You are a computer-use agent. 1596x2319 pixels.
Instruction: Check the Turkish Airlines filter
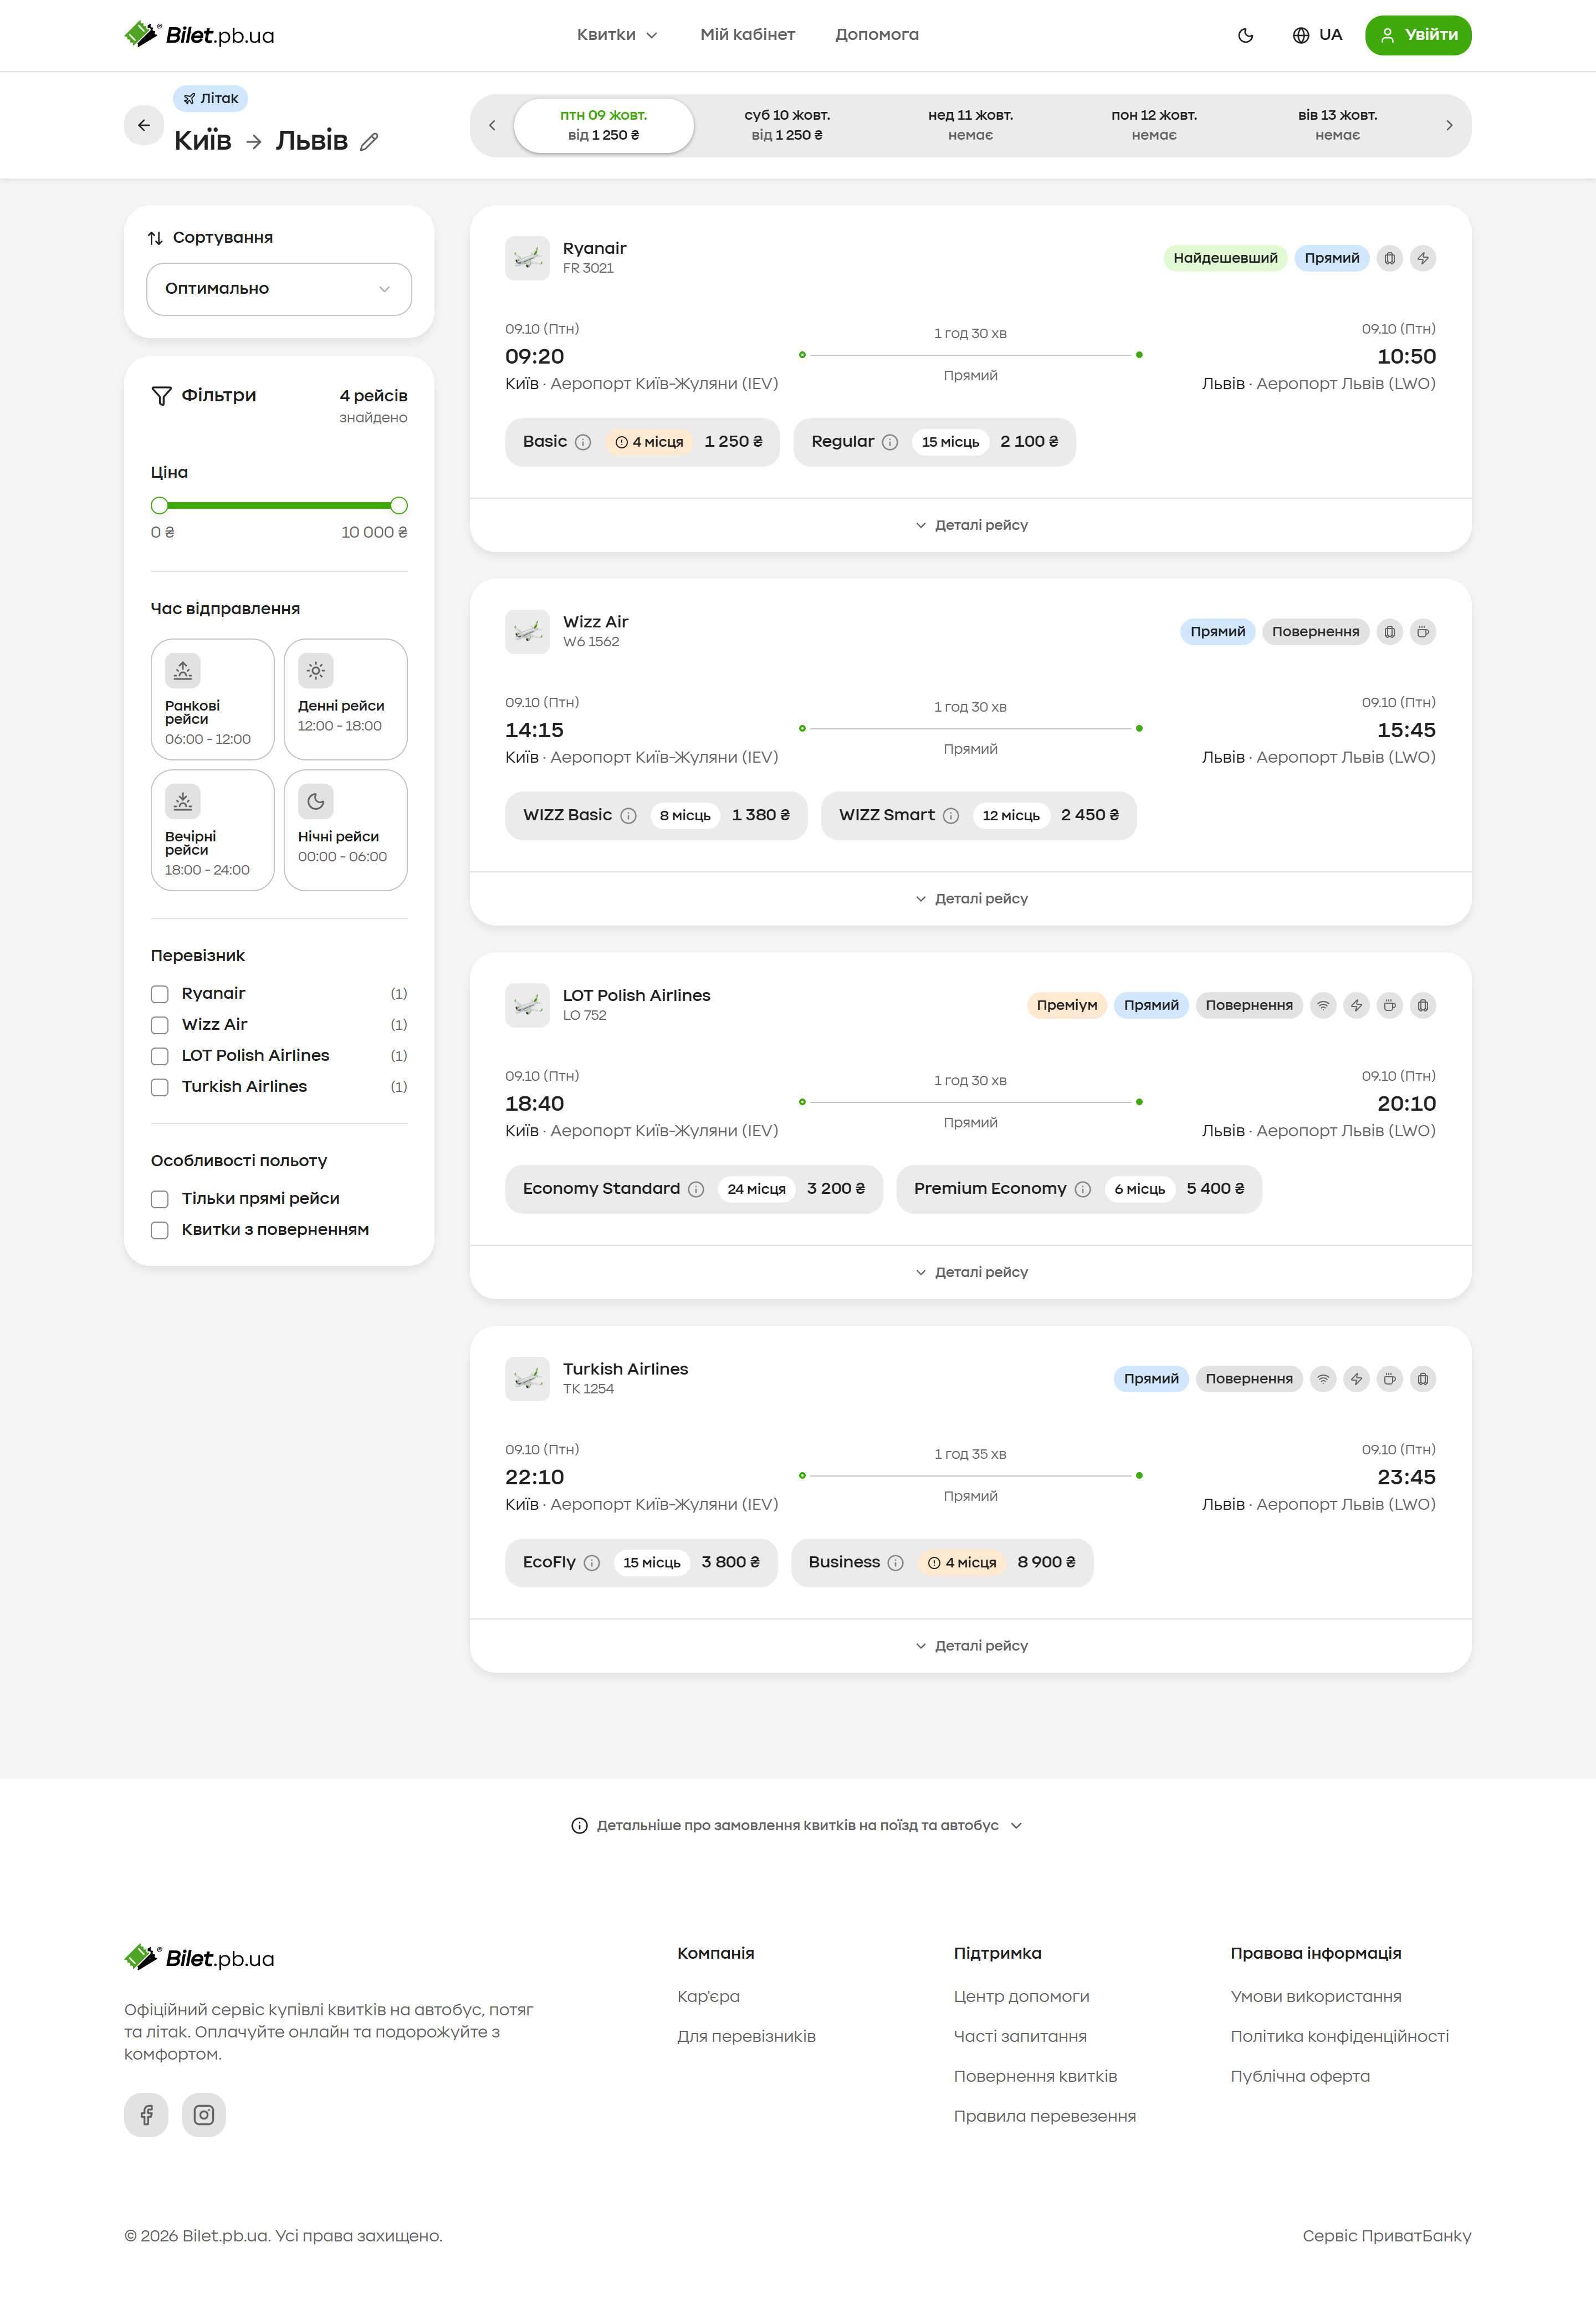click(x=160, y=1087)
